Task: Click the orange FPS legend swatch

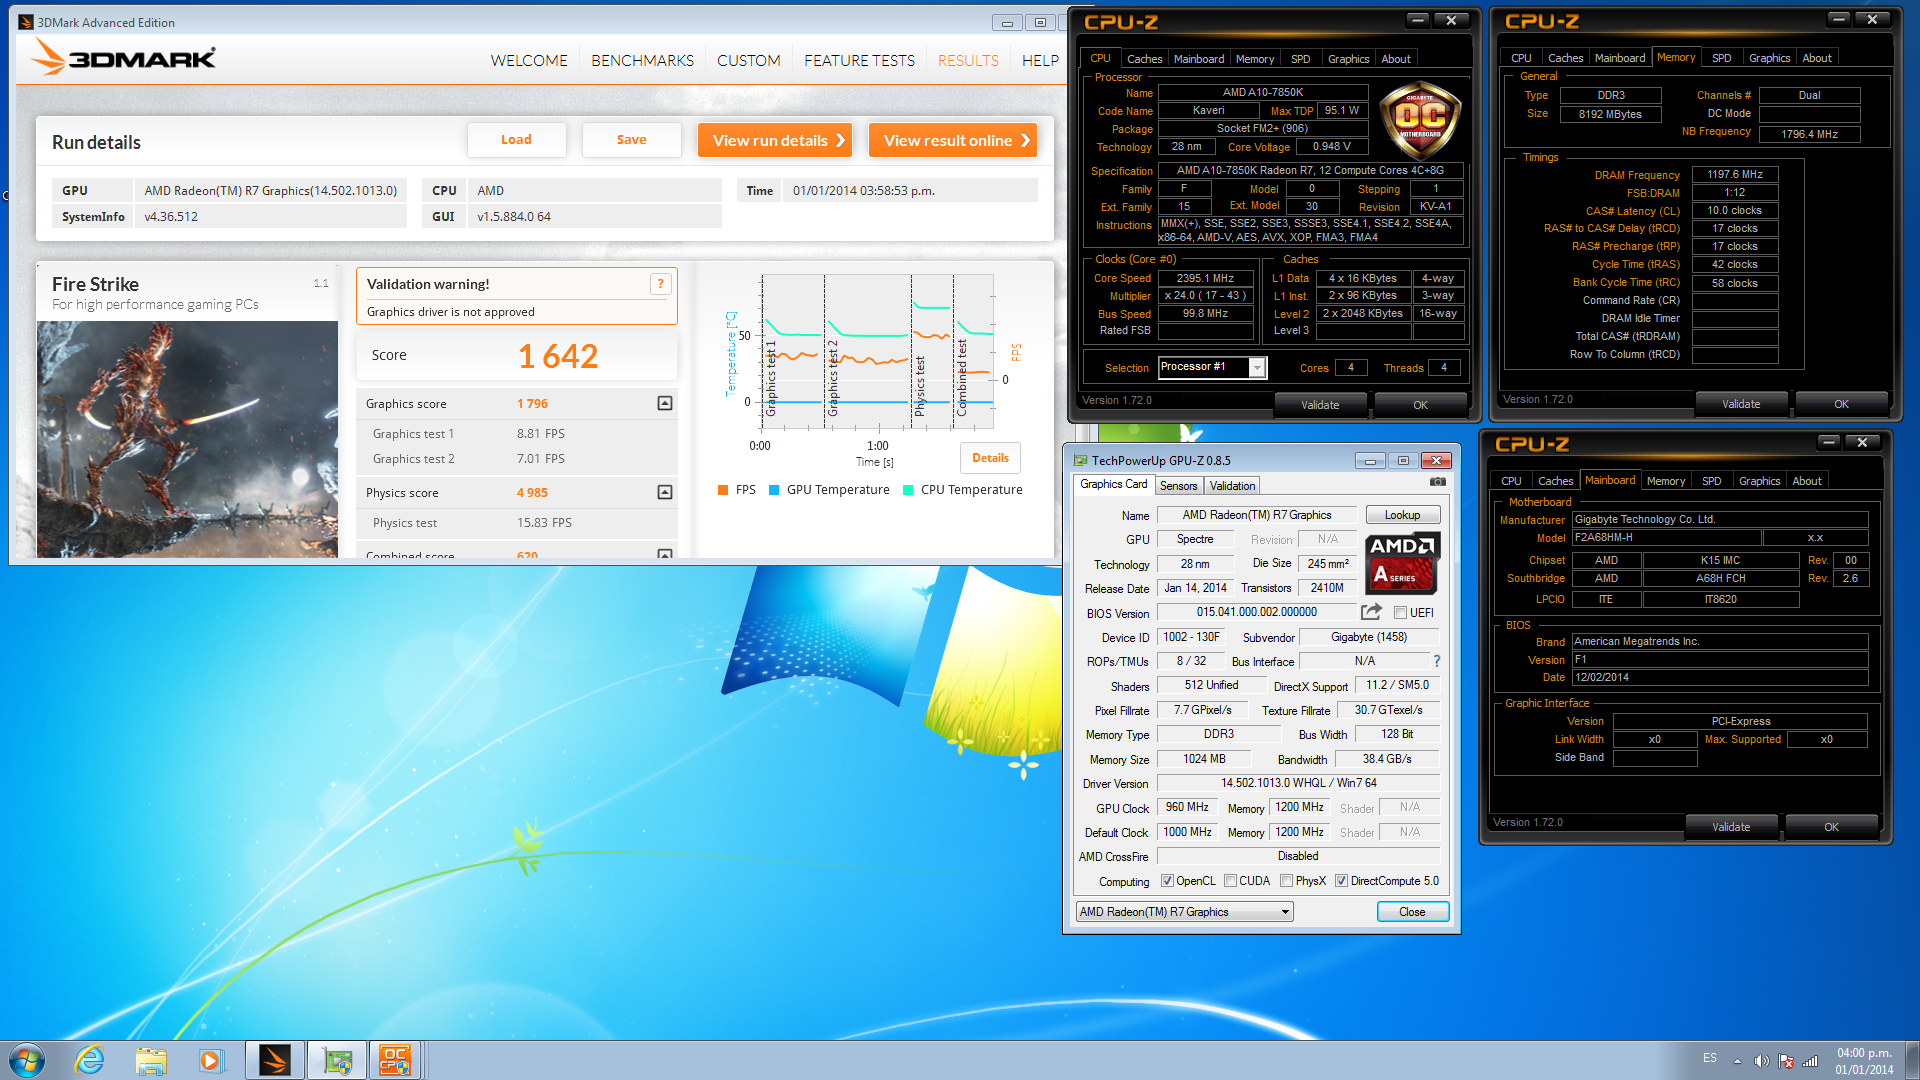Action: [723, 490]
